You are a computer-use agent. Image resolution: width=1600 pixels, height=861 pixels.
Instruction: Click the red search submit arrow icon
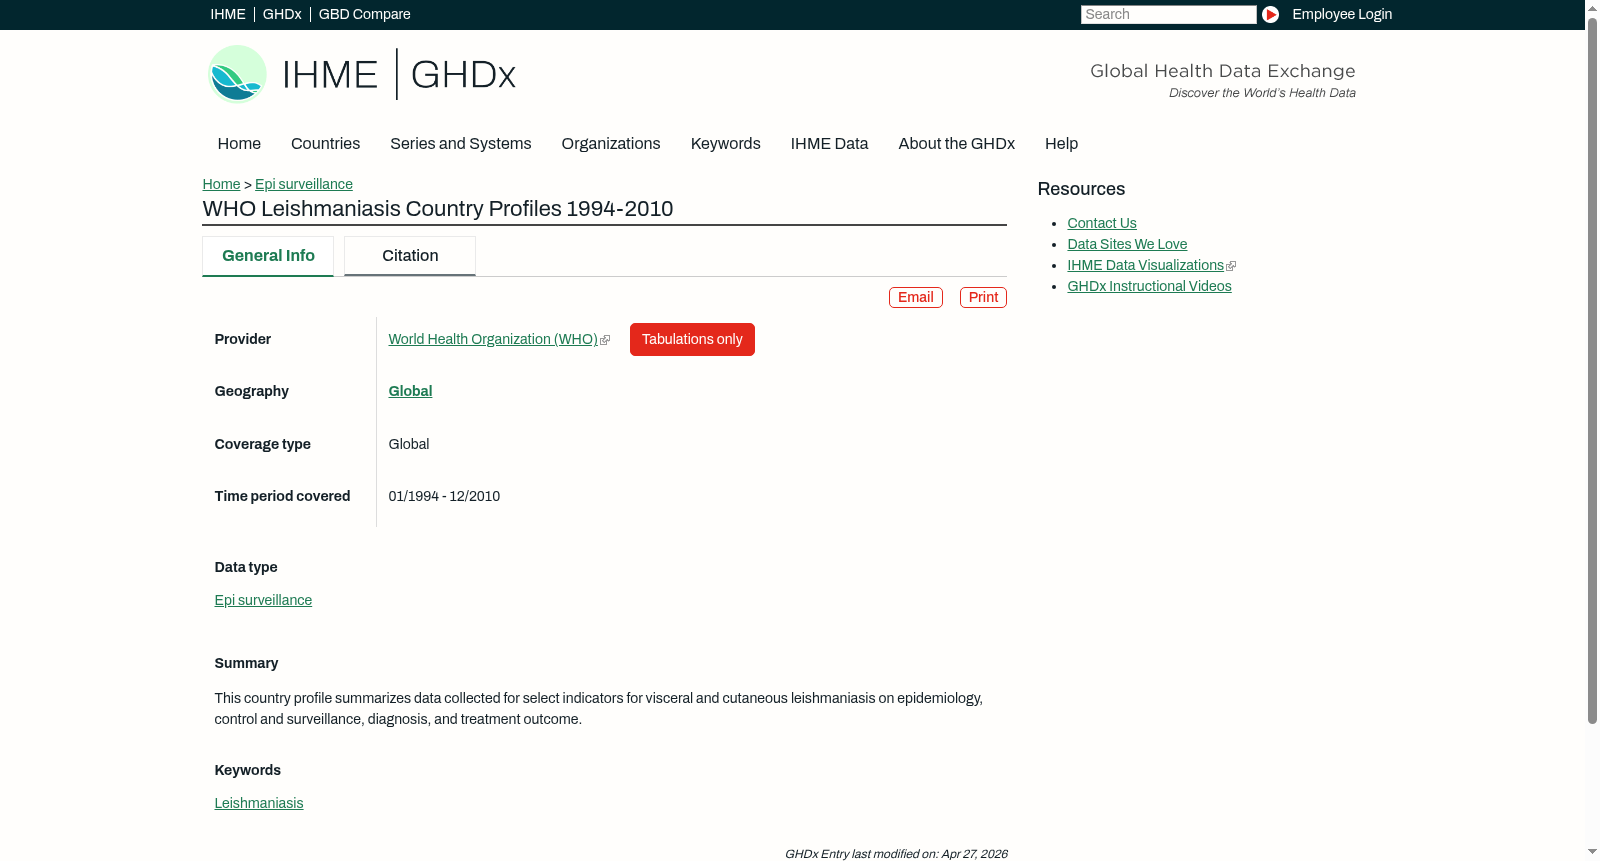tap(1270, 14)
